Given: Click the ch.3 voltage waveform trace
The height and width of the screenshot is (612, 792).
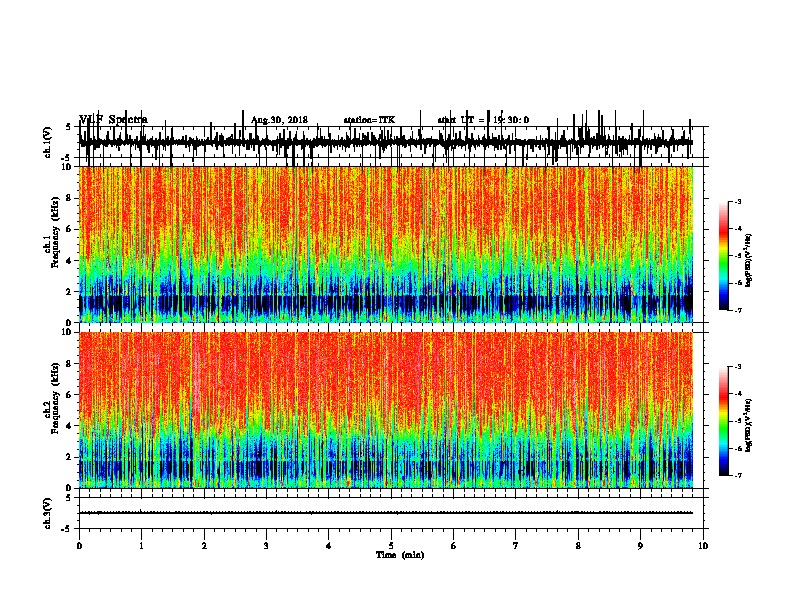Looking at the screenshot, I should [386, 513].
